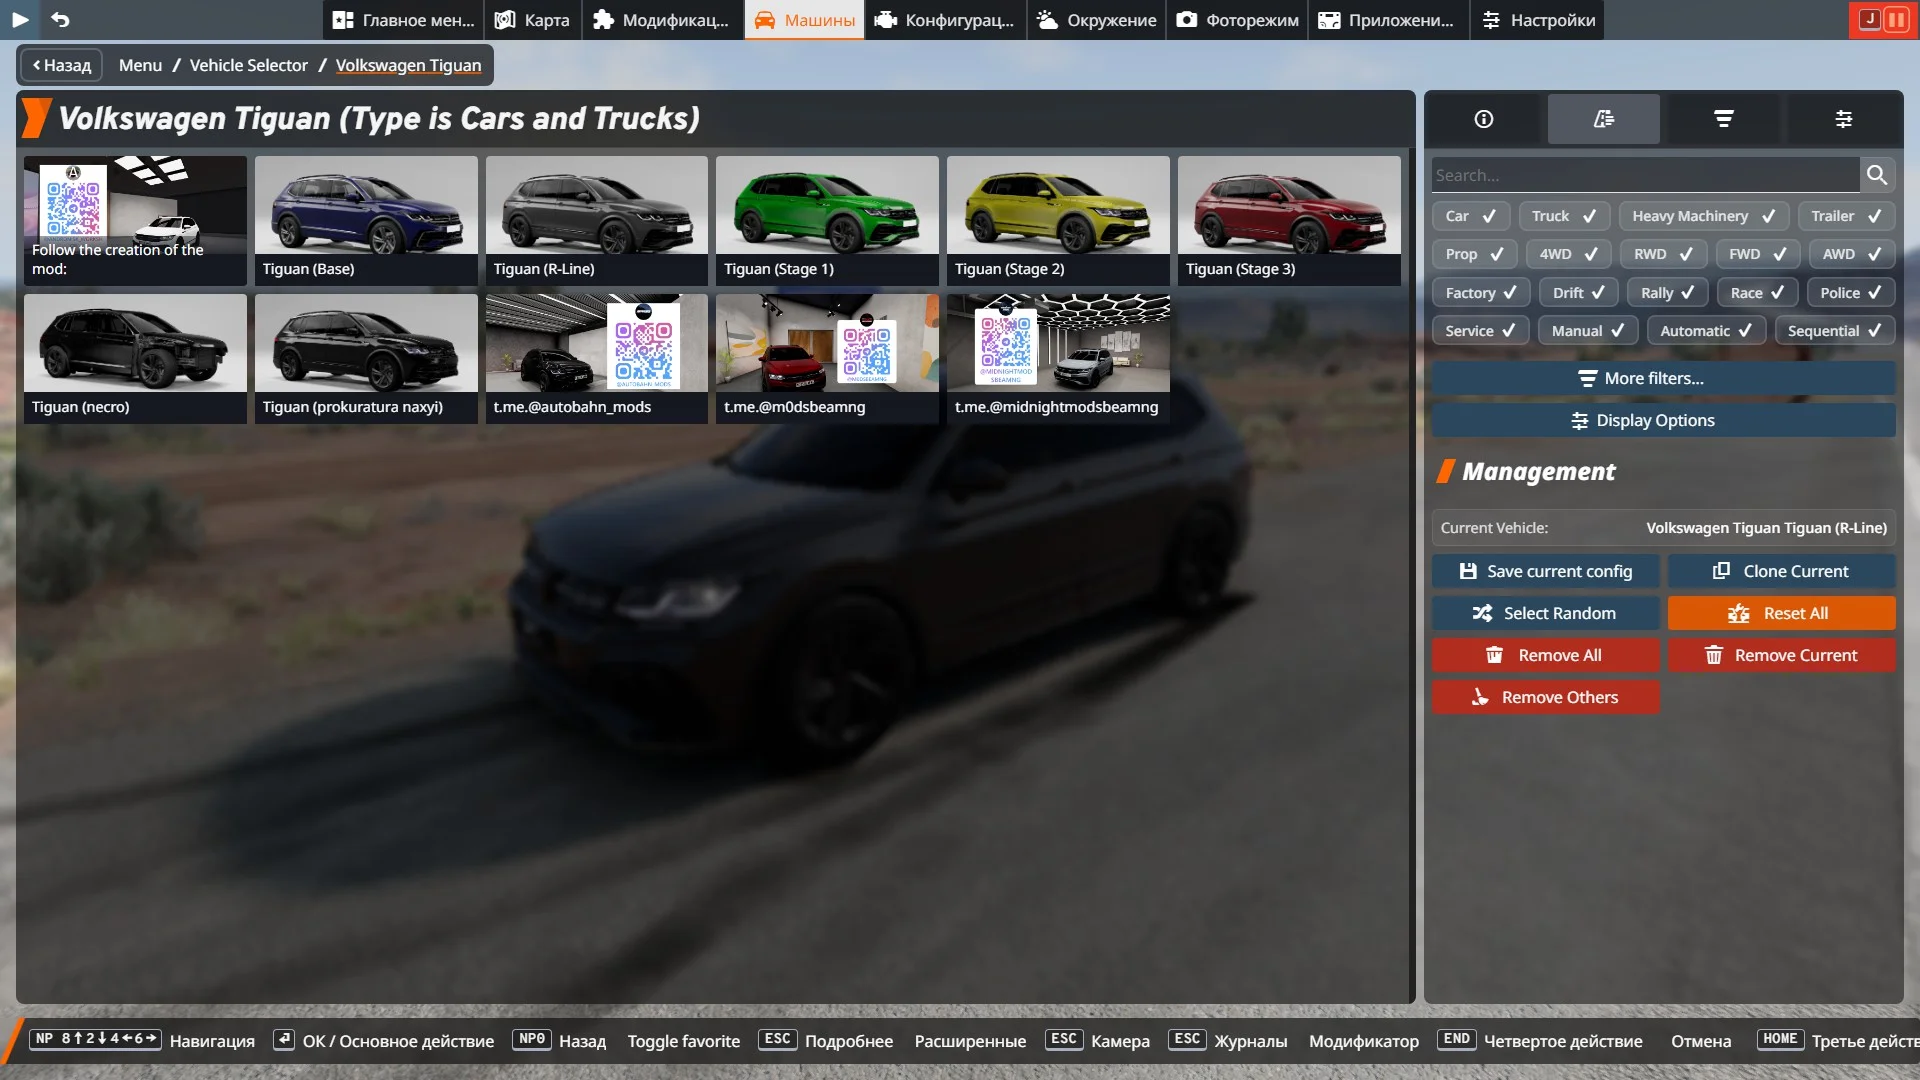This screenshot has height=1080, width=1920.
Task: Open the info icon tab in the side panel
Action: pyautogui.click(x=1484, y=119)
